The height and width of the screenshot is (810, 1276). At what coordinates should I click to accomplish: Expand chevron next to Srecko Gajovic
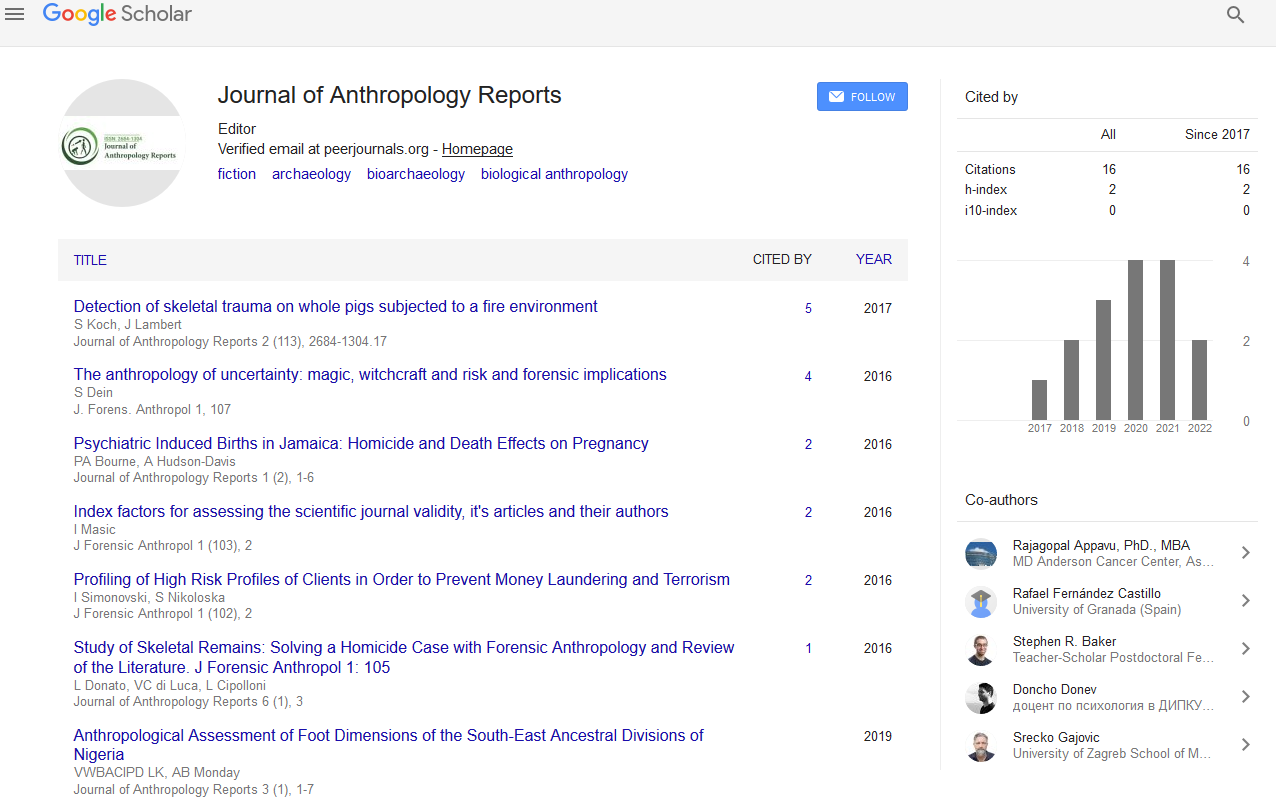coord(1245,745)
